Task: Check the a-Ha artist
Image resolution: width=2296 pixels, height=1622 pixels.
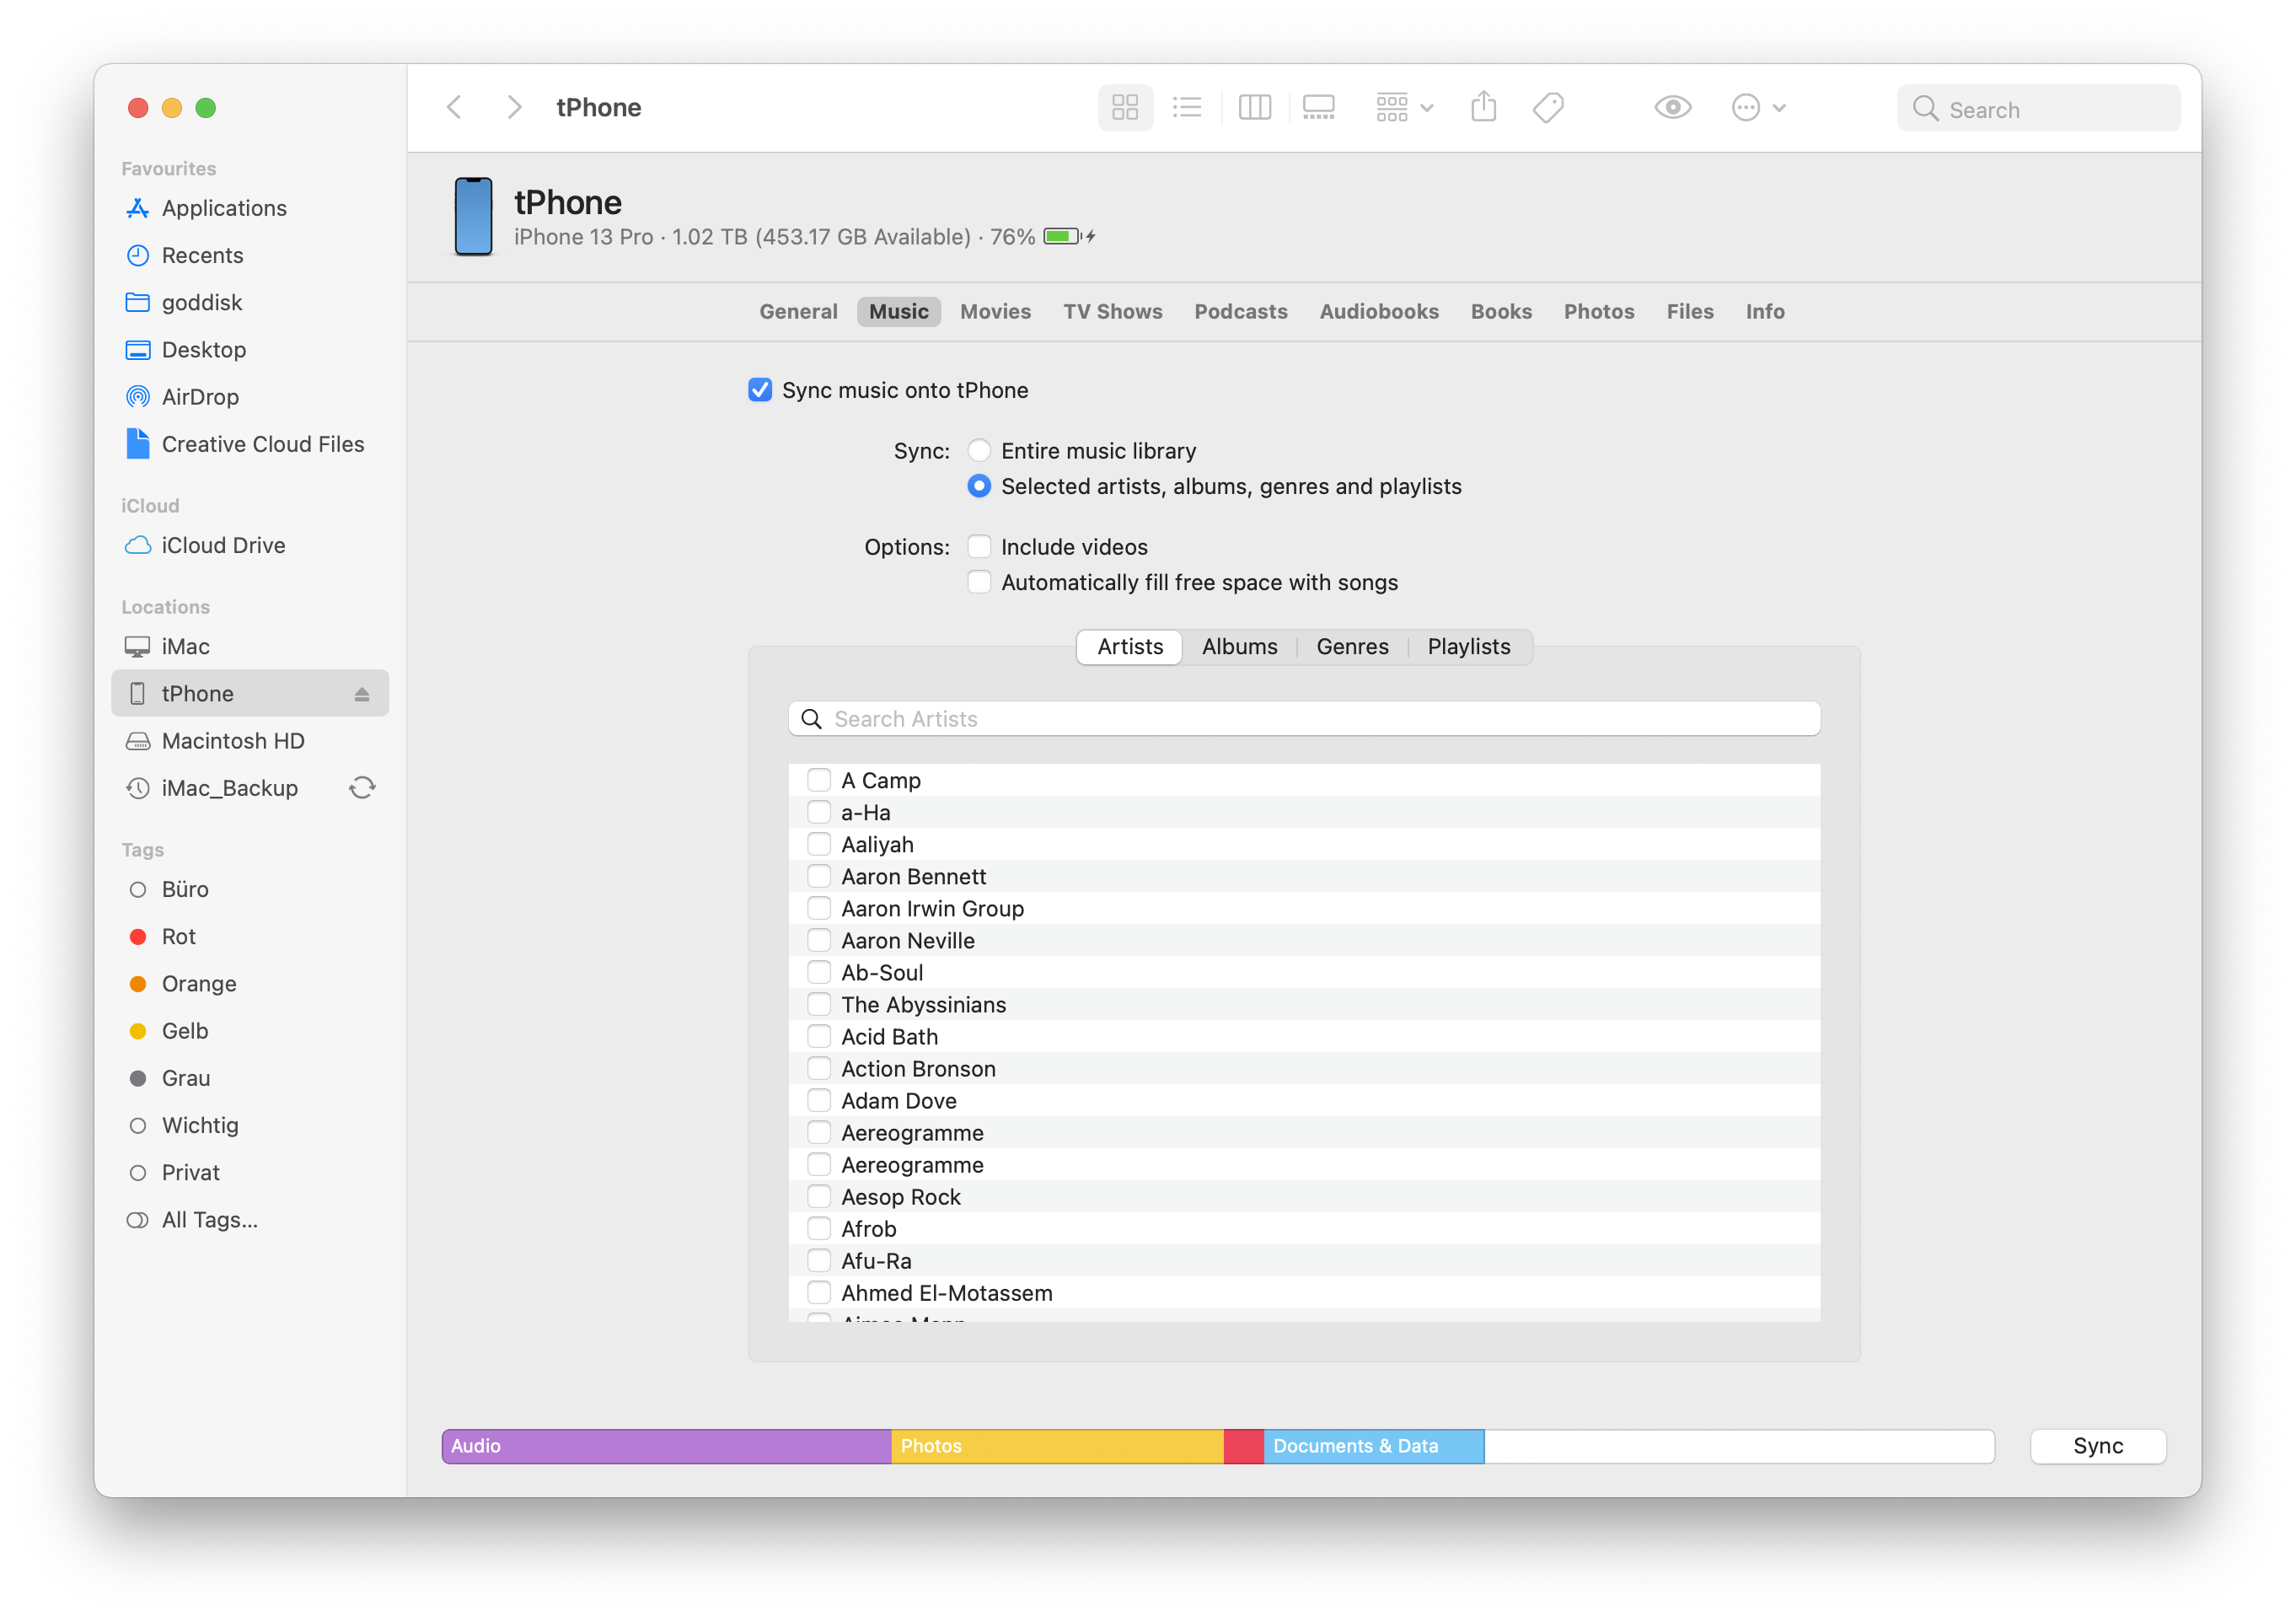Action: [x=819, y=812]
